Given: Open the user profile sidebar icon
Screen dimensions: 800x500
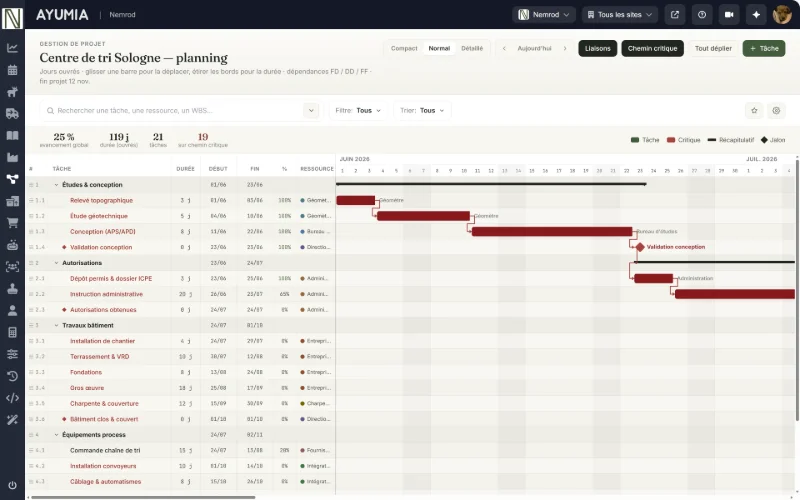Looking at the screenshot, I should (x=12, y=310).
